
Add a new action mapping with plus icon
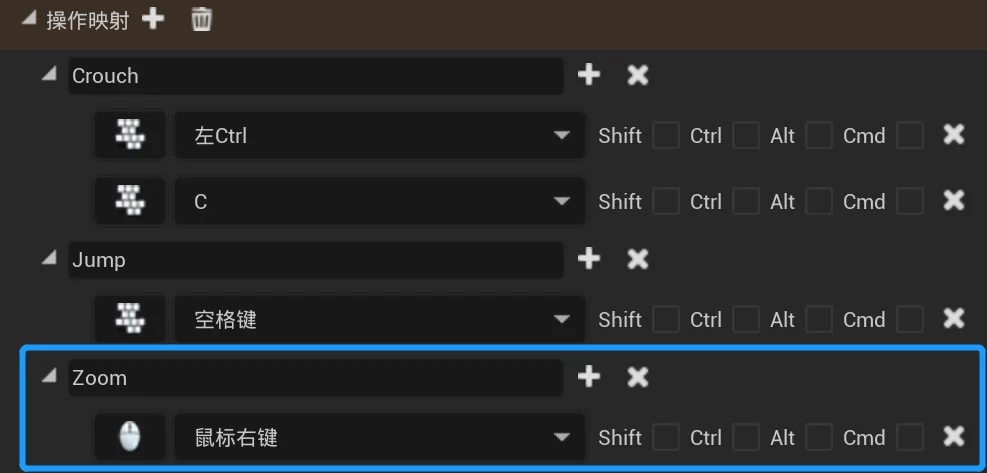click(153, 19)
